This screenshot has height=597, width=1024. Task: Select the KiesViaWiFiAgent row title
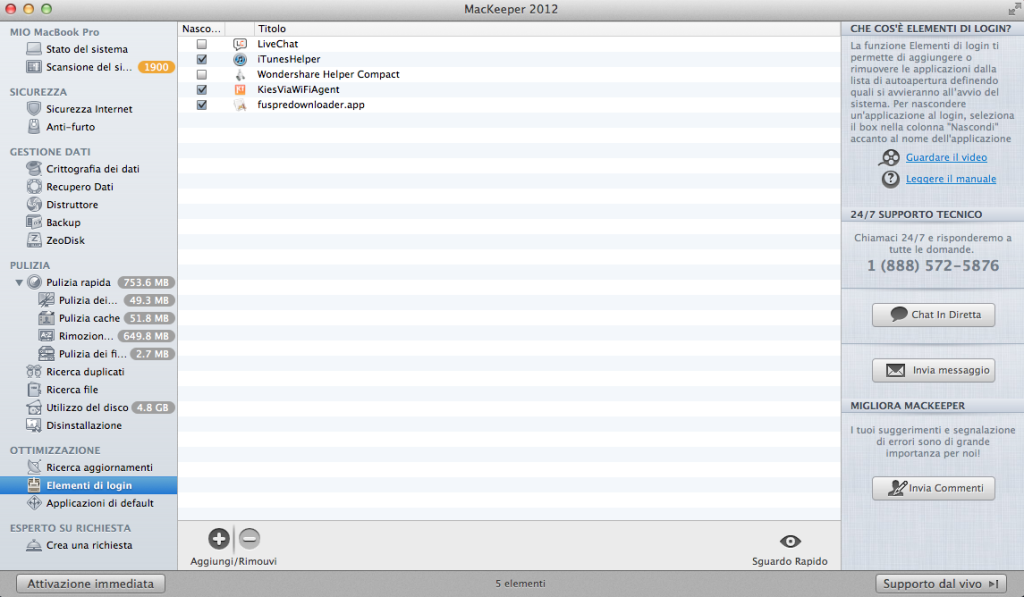(x=298, y=89)
